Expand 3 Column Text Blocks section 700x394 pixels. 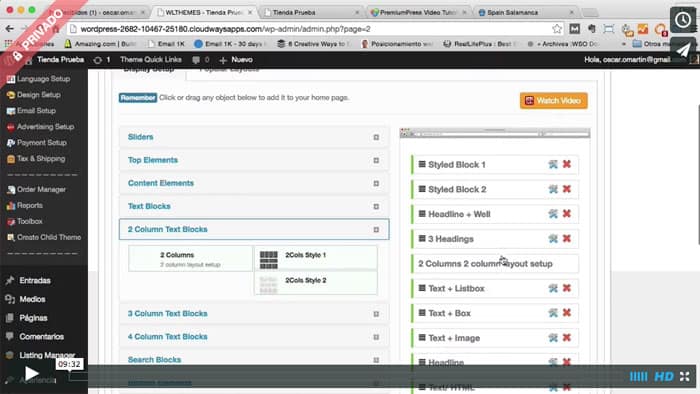[254, 314]
